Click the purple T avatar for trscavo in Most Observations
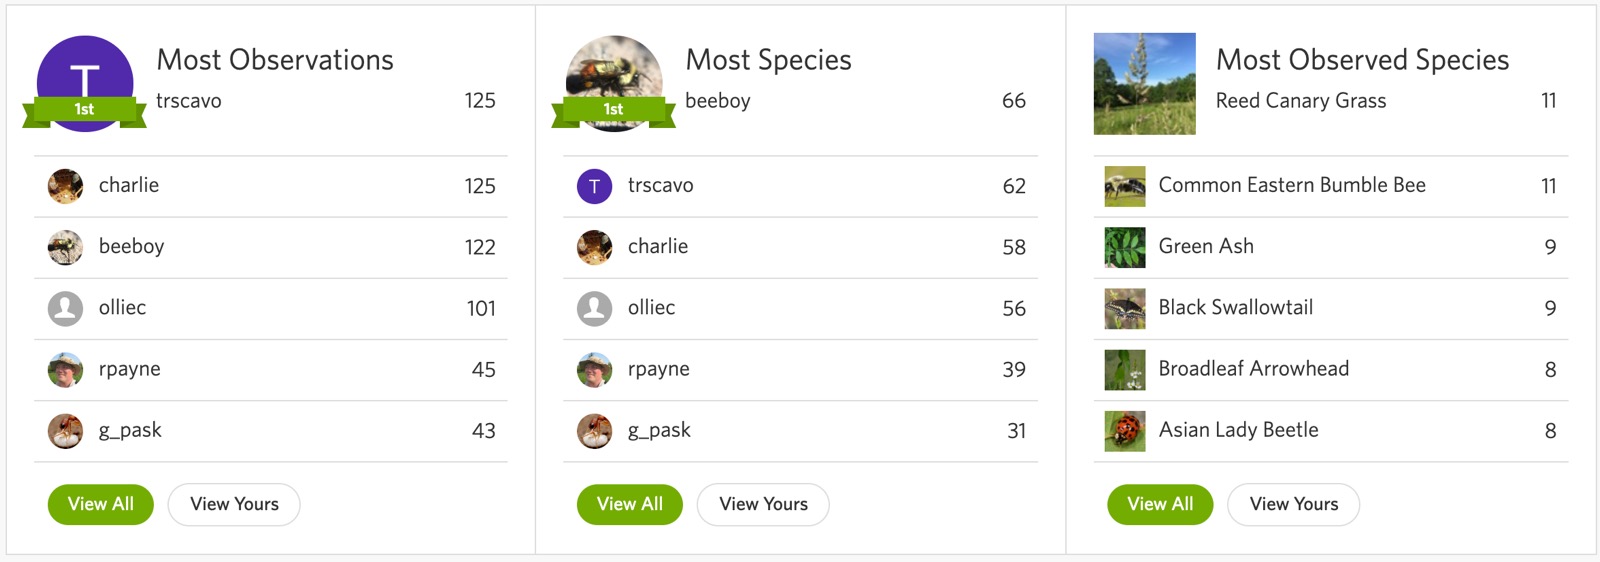Viewport: 1600px width, 562px height. [85, 83]
